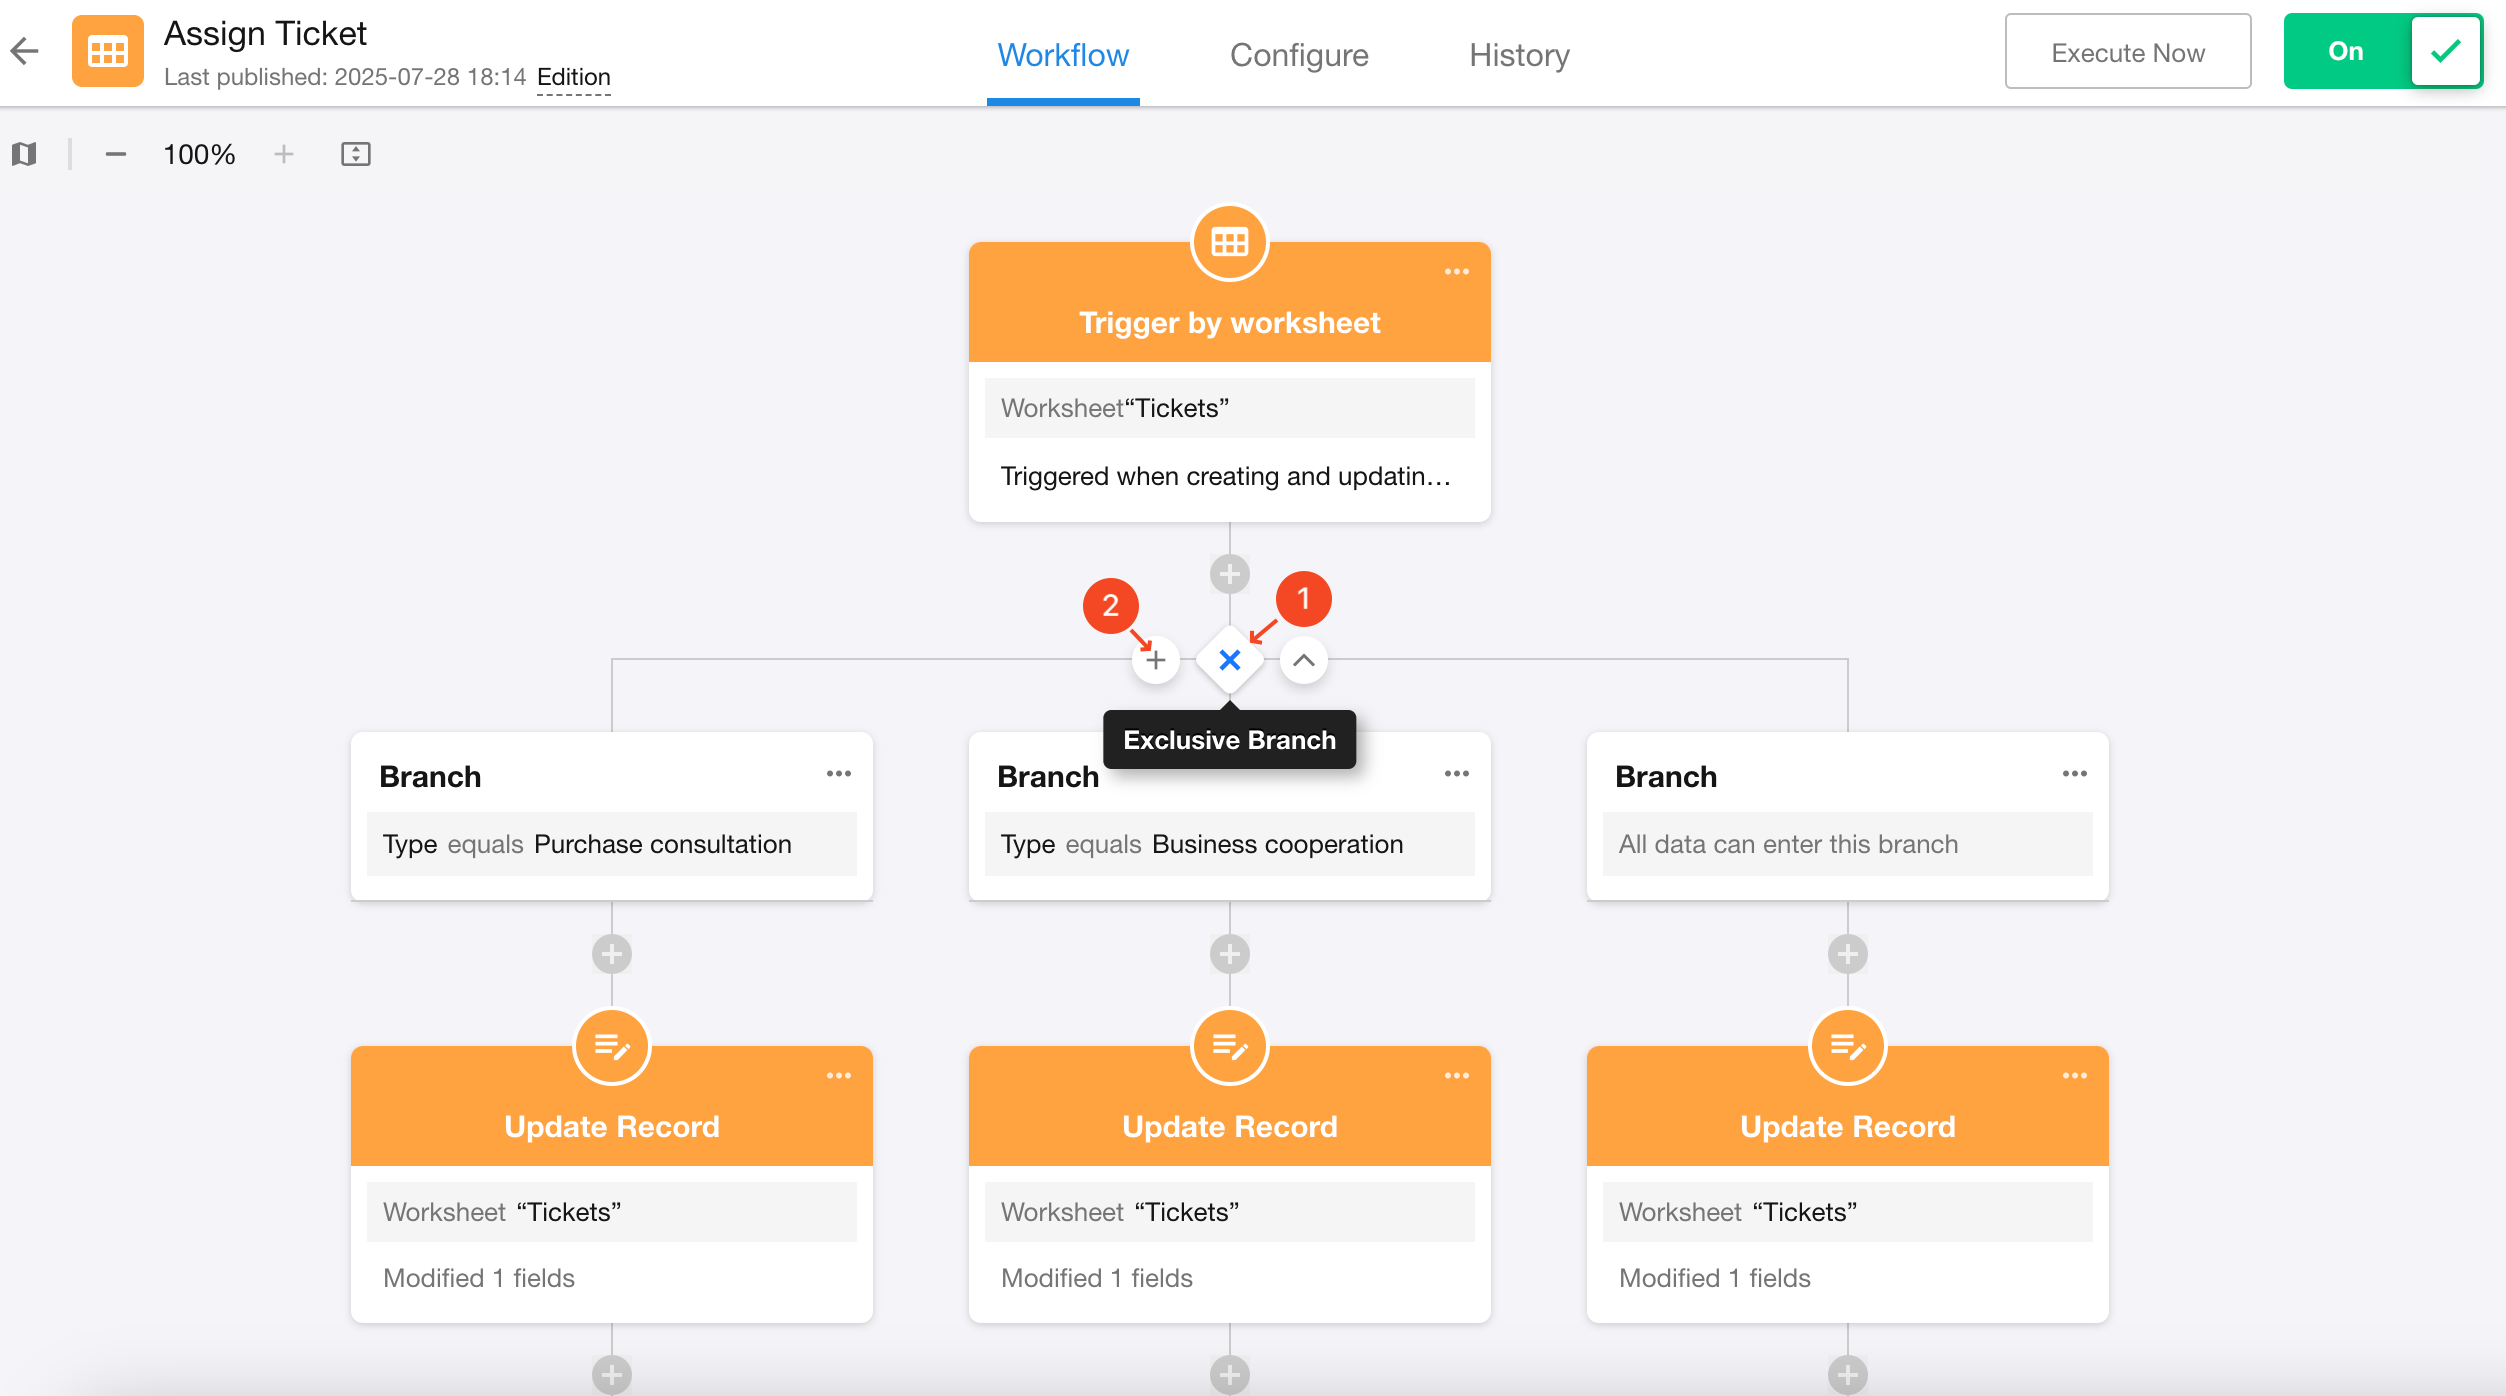Toggle the workflow On switch
Image resolution: width=2506 pixels, height=1396 pixels.
(x=2382, y=51)
